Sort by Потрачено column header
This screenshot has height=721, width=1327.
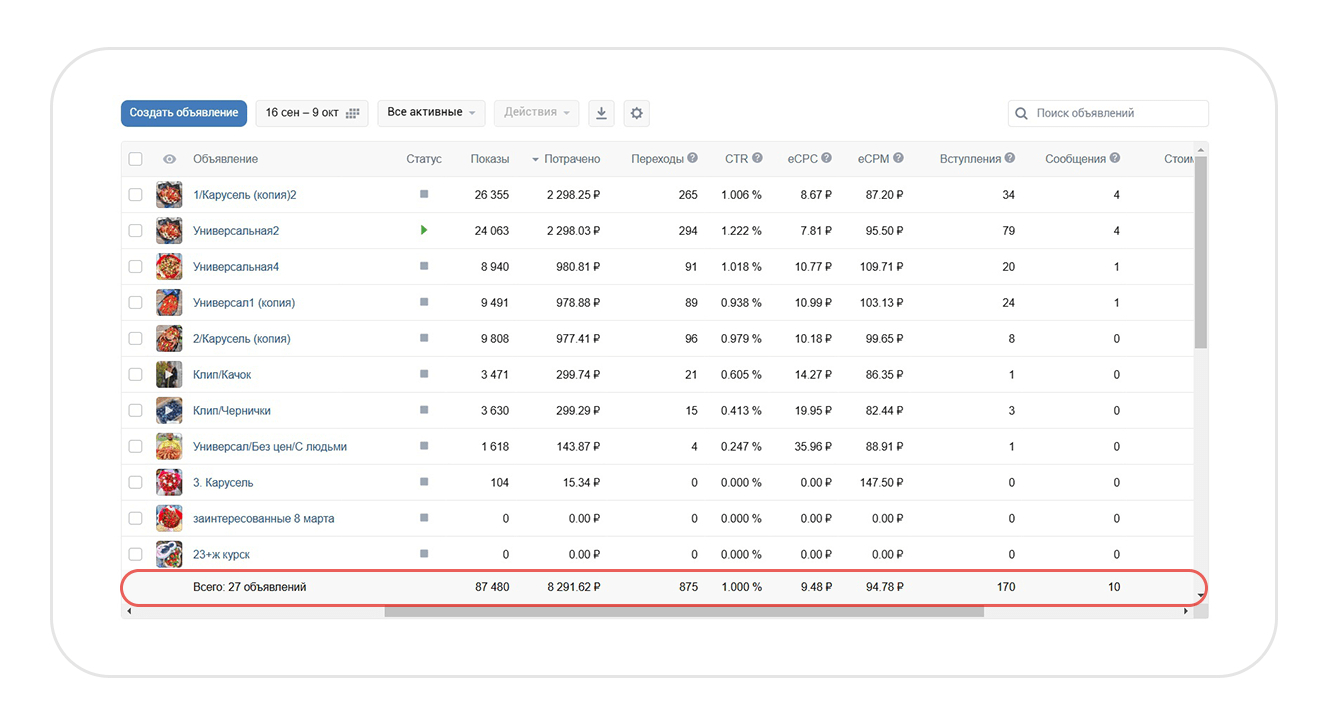[571, 159]
